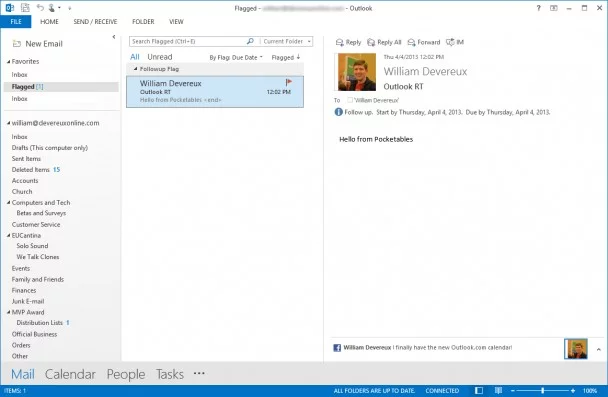This screenshot has width=608, height=397.
Task: Click the People Pane contact thumbnail
Action: [x=575, y=349]
